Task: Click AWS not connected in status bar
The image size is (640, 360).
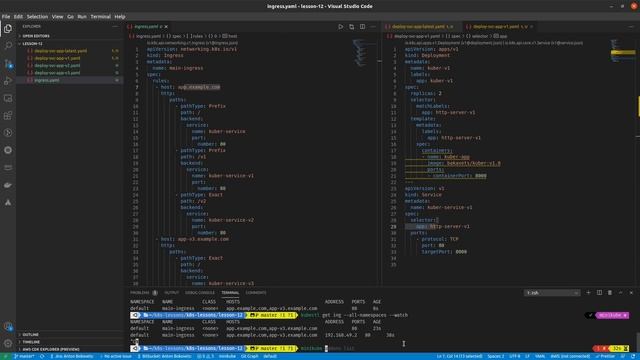Action: tap(570, 356)
